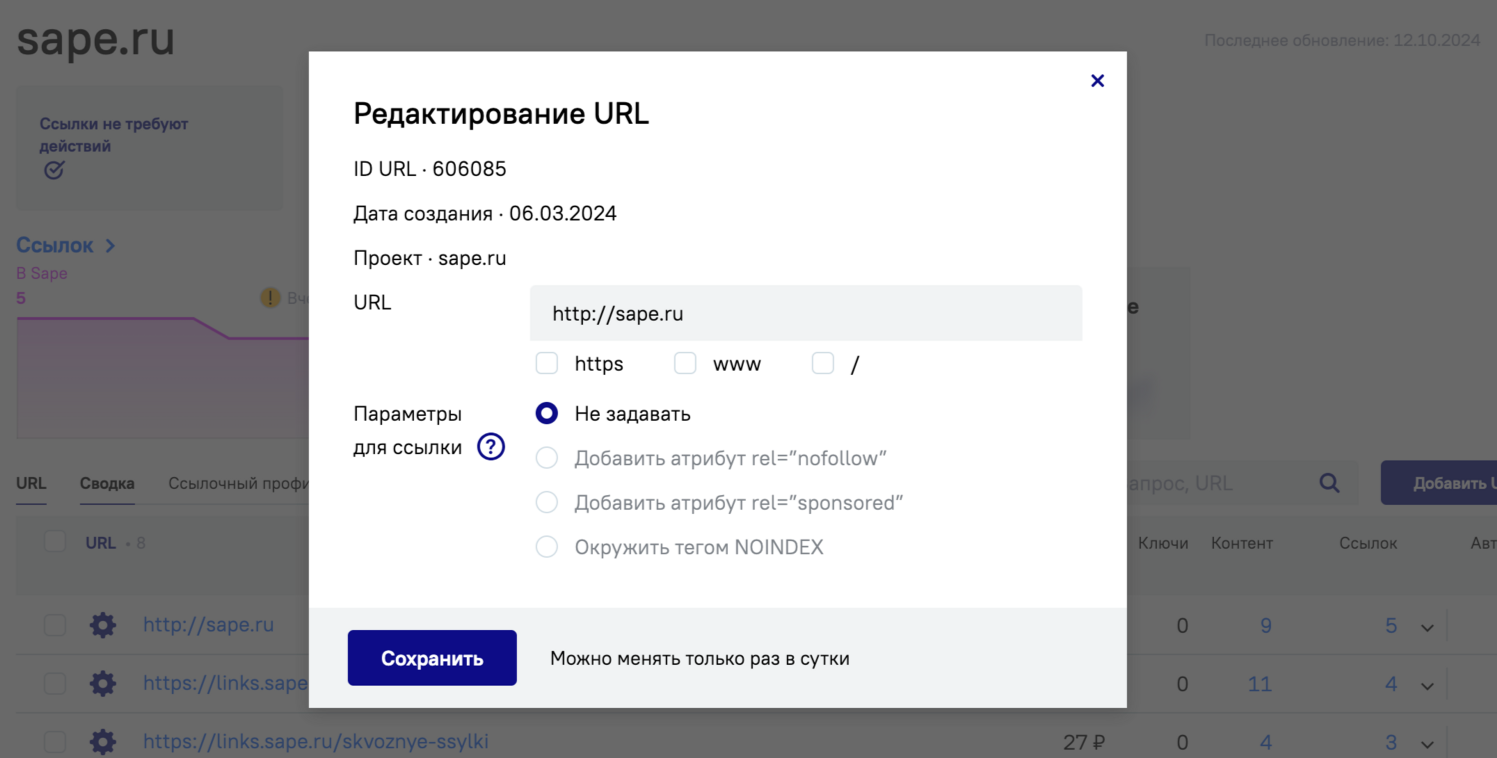The image size is (1497, 758).
Task: Open settings gear for http://sape.ru row
Action: (103, 626)
